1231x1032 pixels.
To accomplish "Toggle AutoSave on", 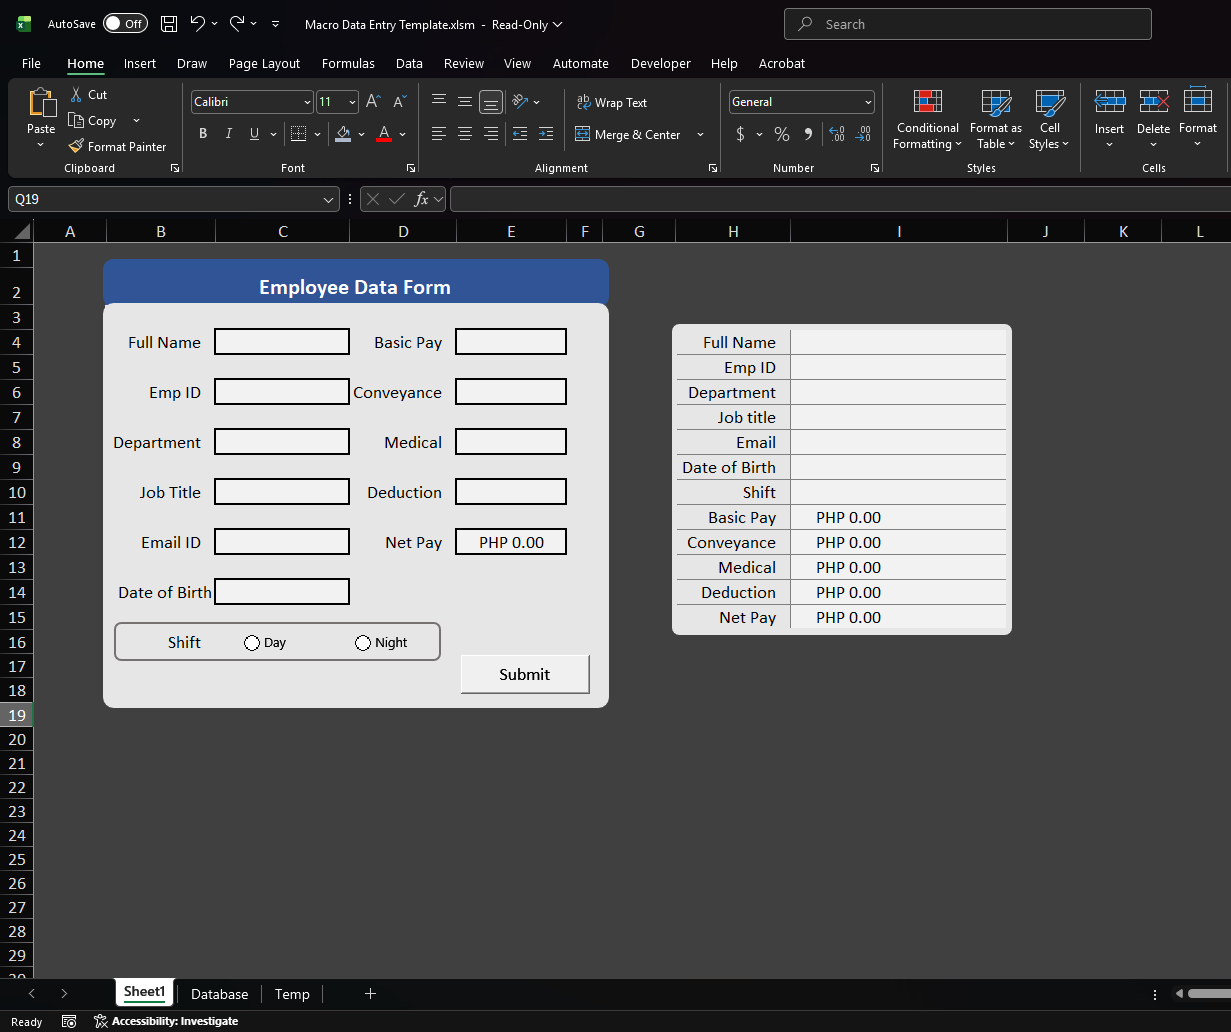I will 125,23.
